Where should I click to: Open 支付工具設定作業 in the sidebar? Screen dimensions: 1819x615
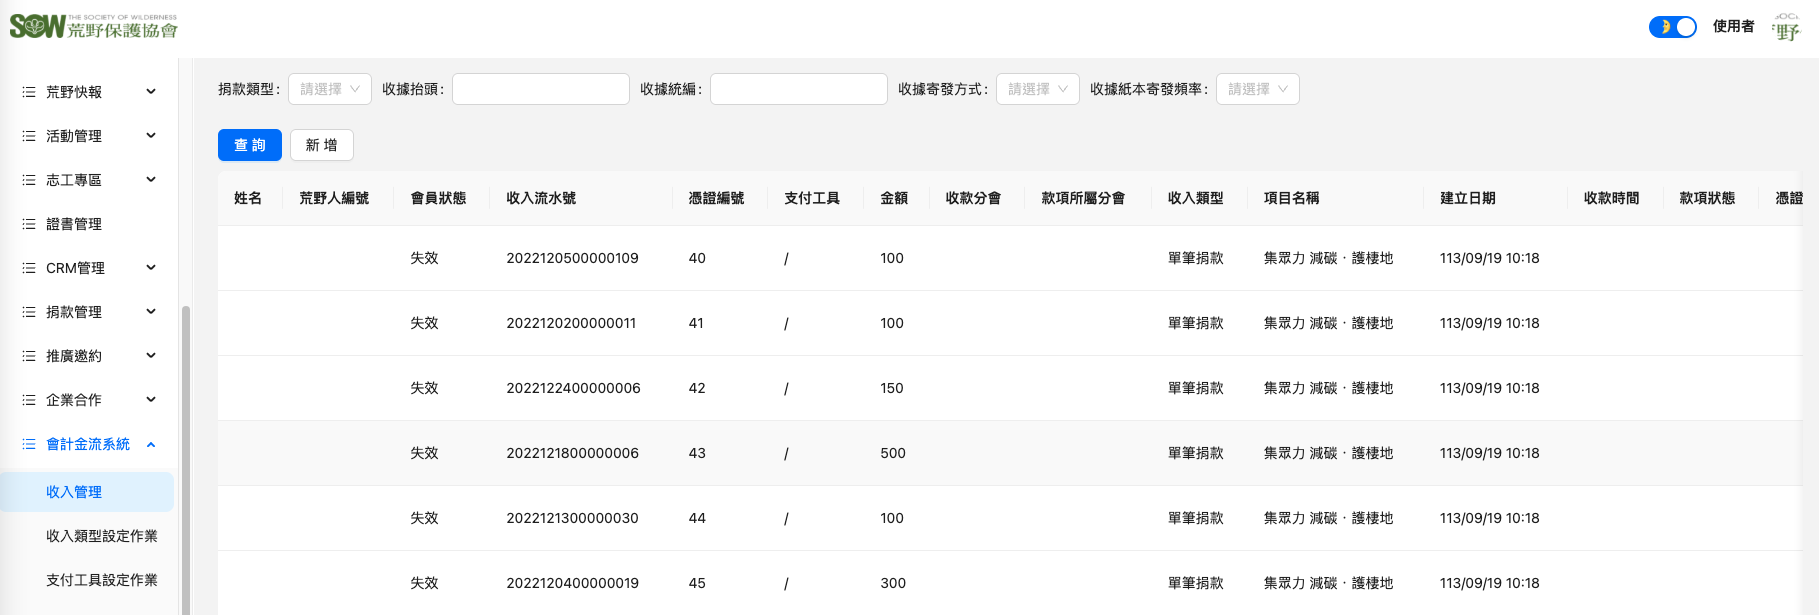pyautogui.click(x=101, y=580)
